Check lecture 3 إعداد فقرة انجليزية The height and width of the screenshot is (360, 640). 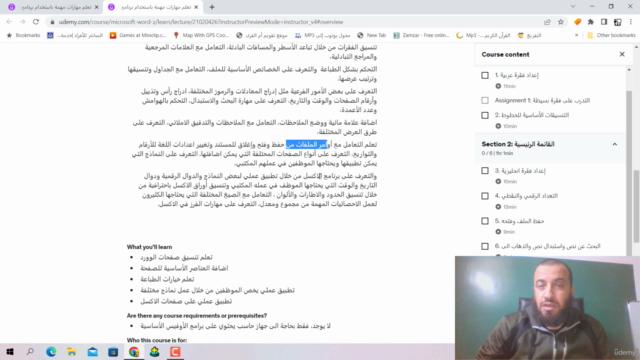click(485, 171)
